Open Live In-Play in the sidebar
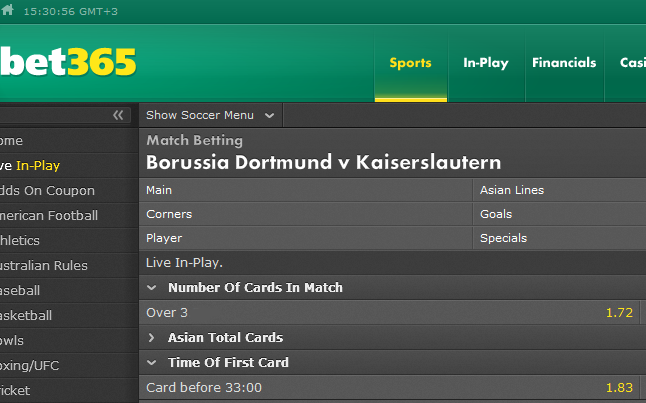Viewport: 646px width, 403px height. click(30, 166)
